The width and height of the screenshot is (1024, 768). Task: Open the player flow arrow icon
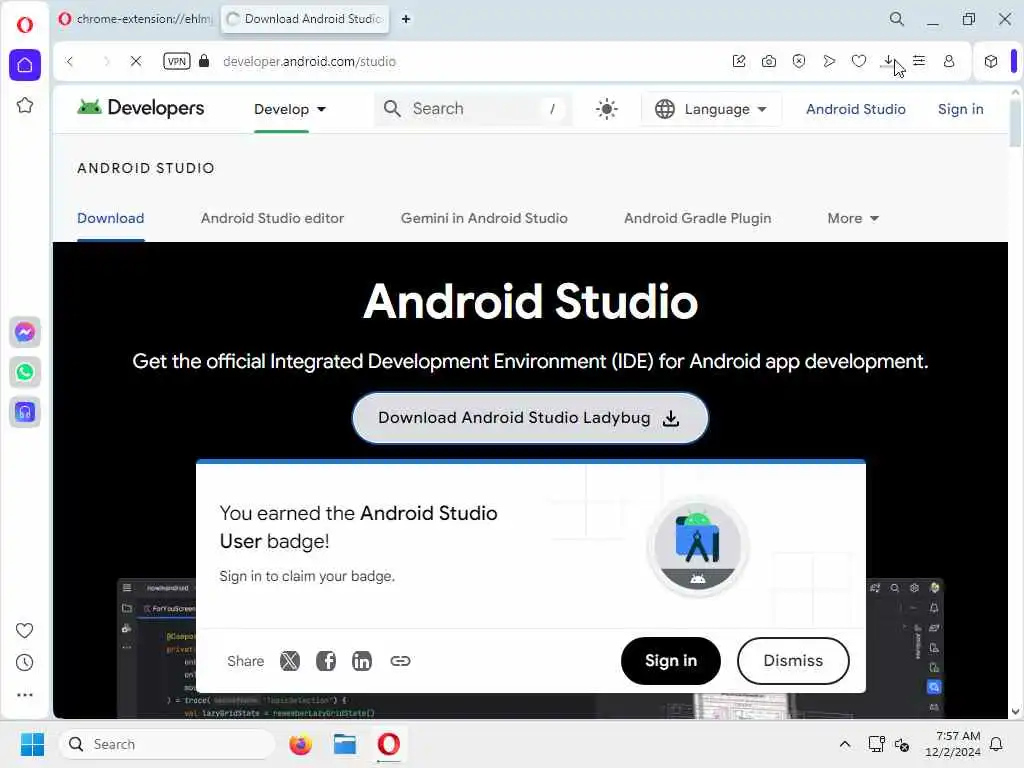click(x=829, y=61)
